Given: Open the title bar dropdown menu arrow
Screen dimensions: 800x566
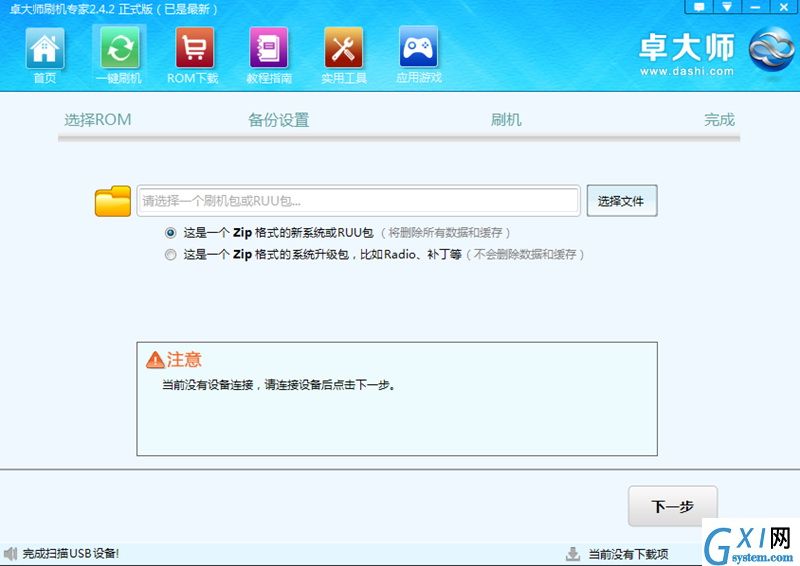Looking at the screenshot, I should 727,7.
